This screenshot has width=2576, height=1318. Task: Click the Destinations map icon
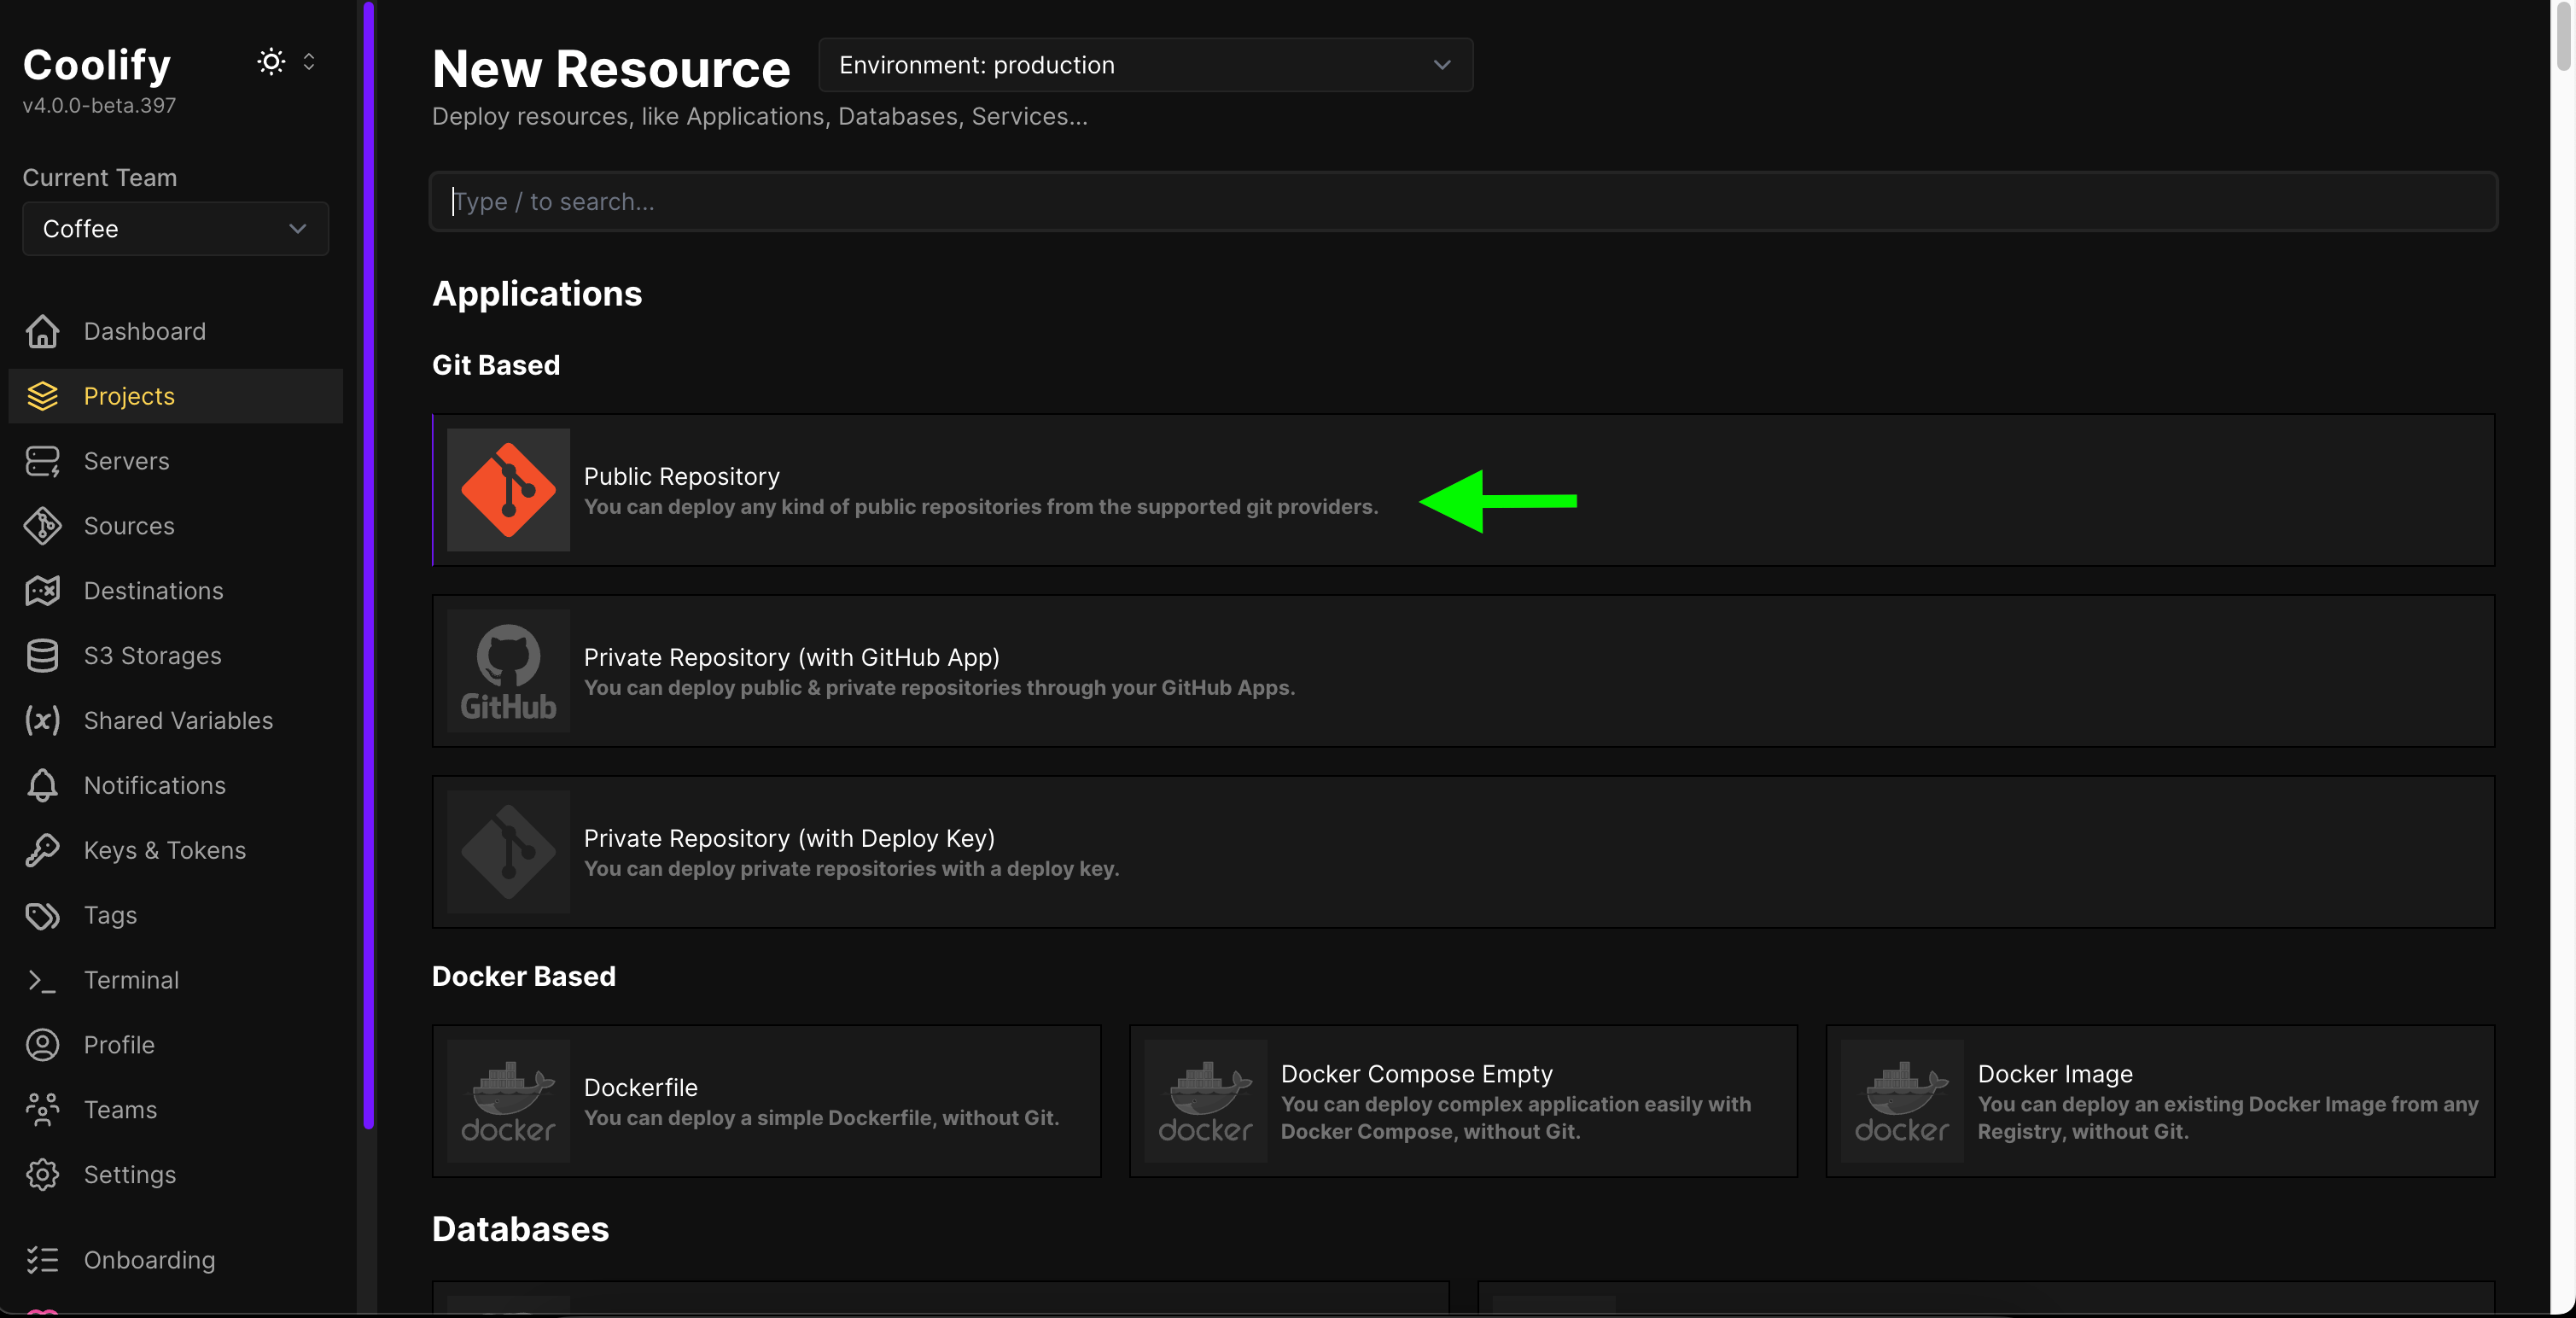[42, 591]
